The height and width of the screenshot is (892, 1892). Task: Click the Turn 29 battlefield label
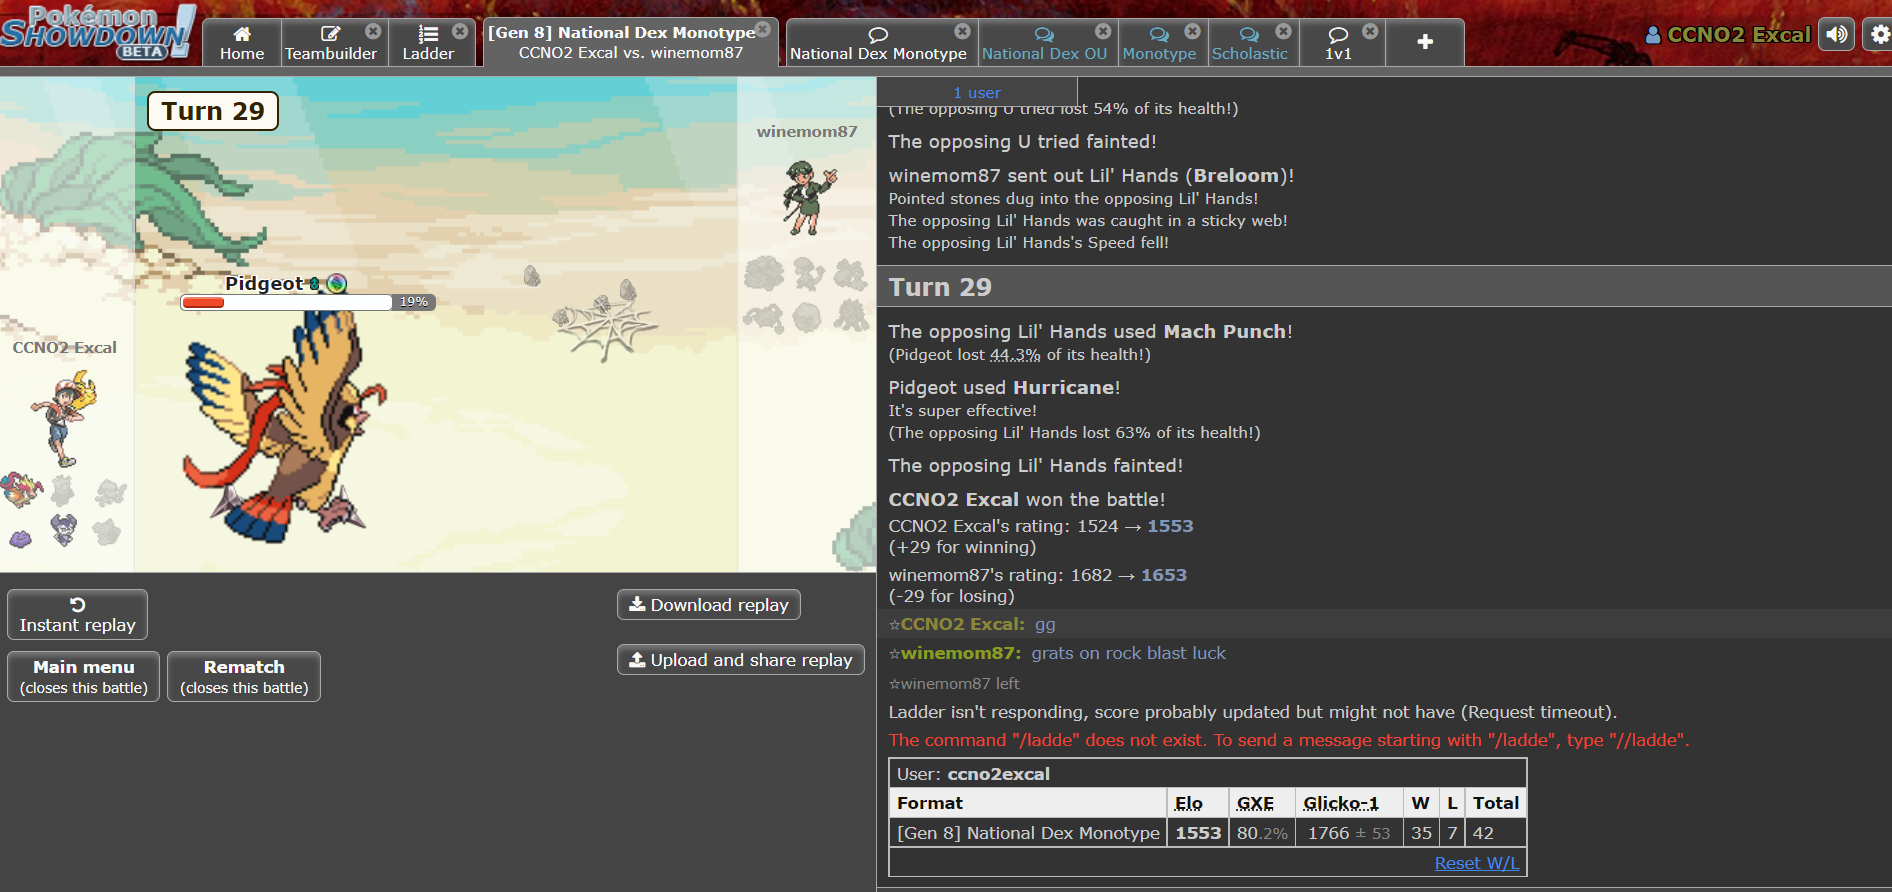pyautogui.click(x=213, y=111)
